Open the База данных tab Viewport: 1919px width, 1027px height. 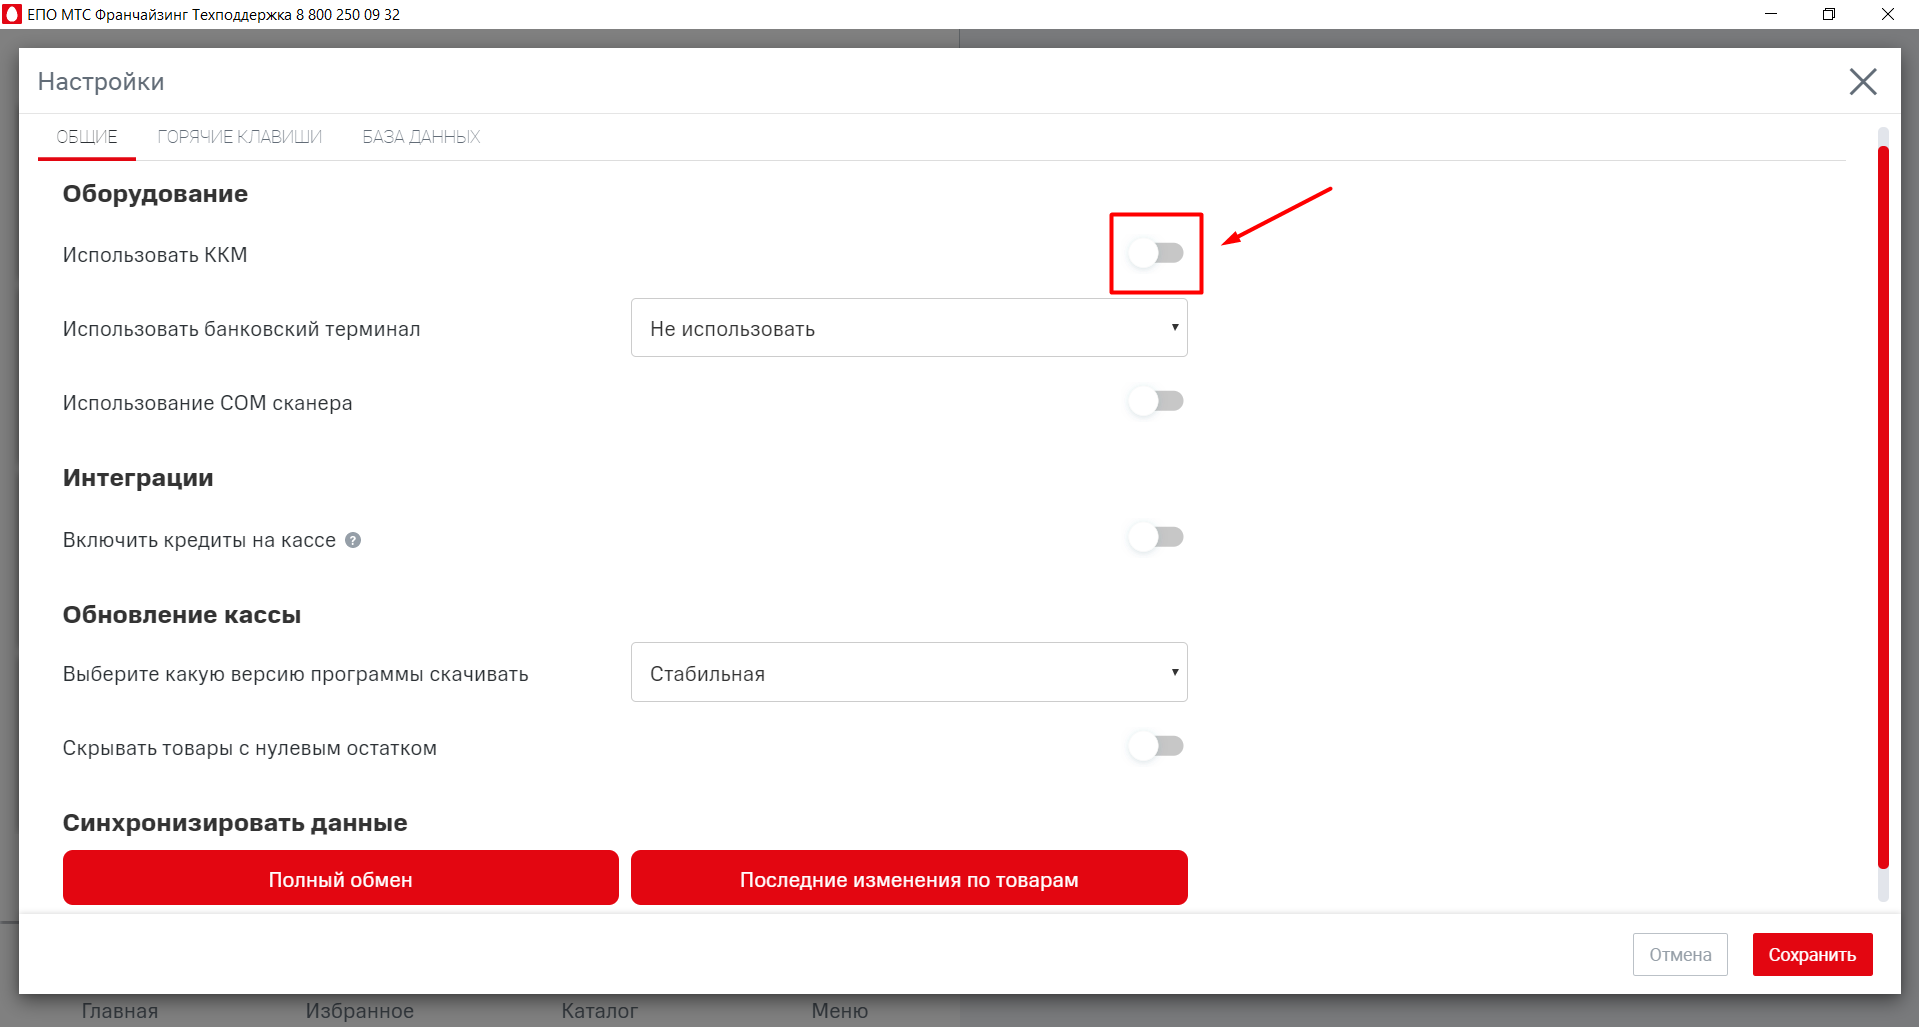coord(421,137)
